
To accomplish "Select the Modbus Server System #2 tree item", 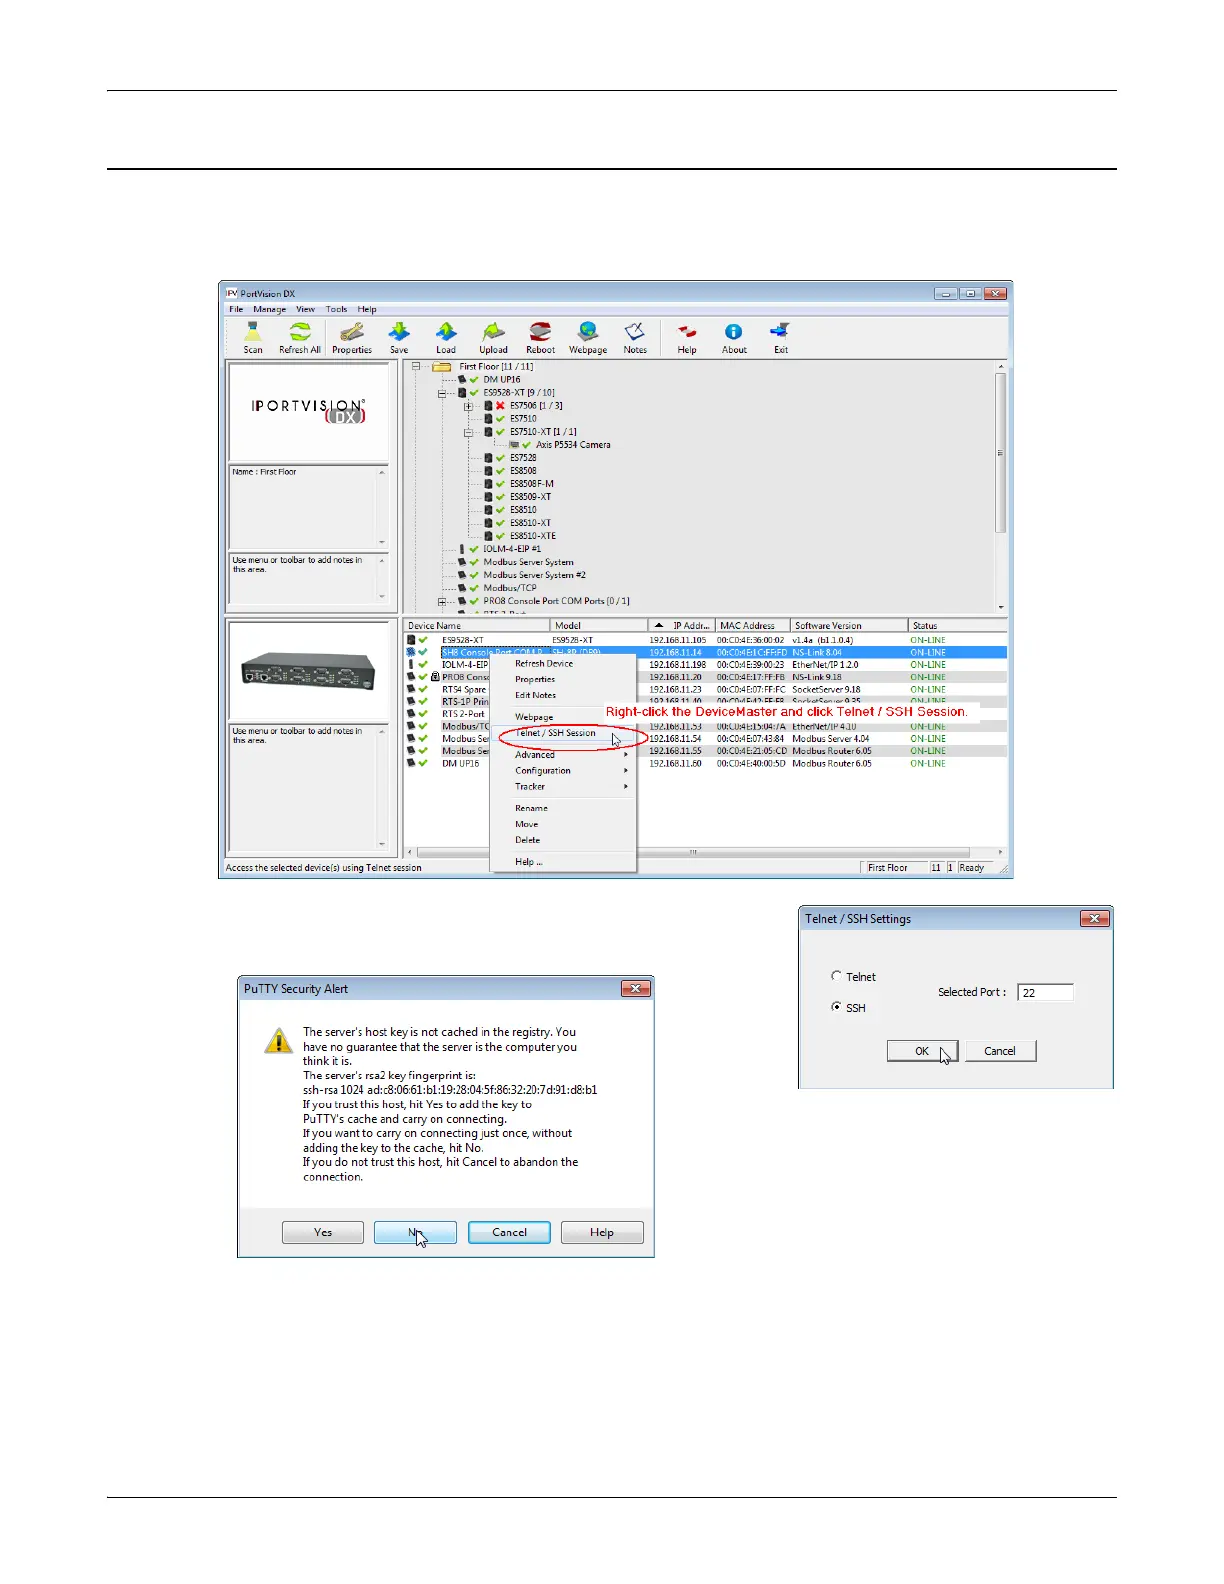I will (534, 575).
